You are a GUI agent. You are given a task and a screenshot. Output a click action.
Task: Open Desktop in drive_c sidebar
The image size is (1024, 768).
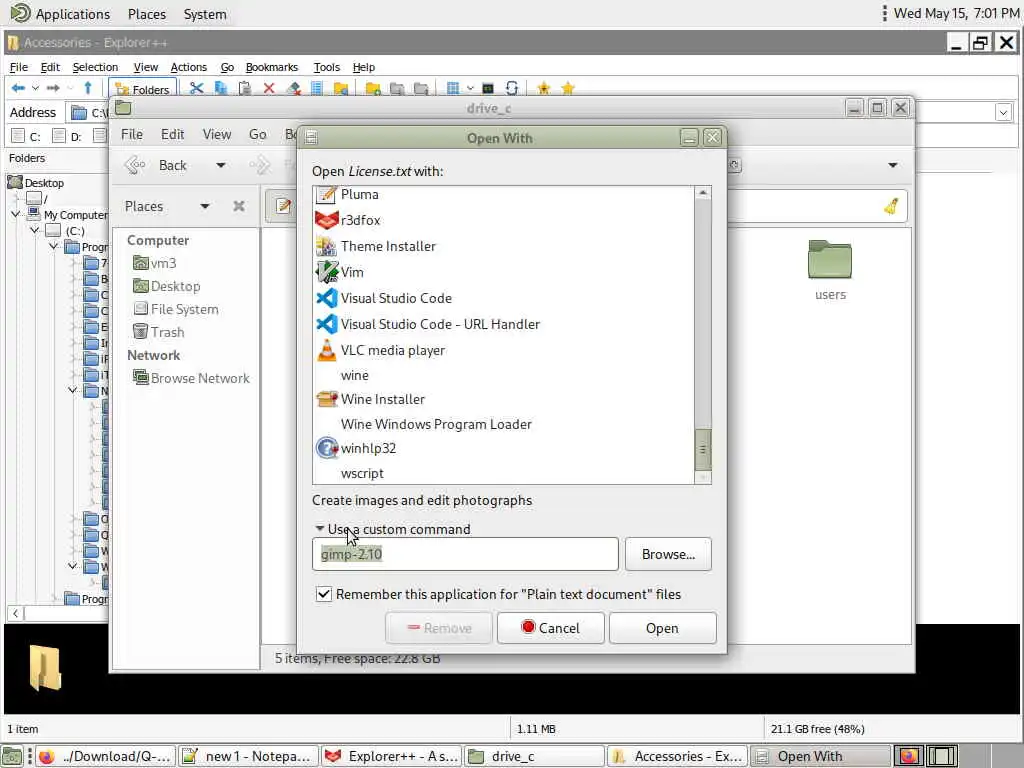pyautogui.click(x=167, y=286)
